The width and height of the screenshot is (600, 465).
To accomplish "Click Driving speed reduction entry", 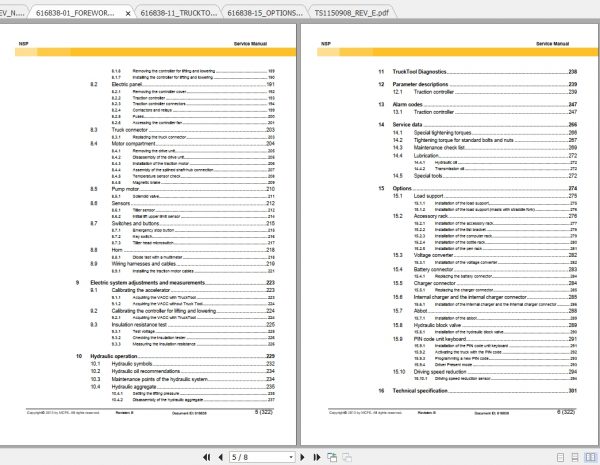I will [x=484, y=372].
